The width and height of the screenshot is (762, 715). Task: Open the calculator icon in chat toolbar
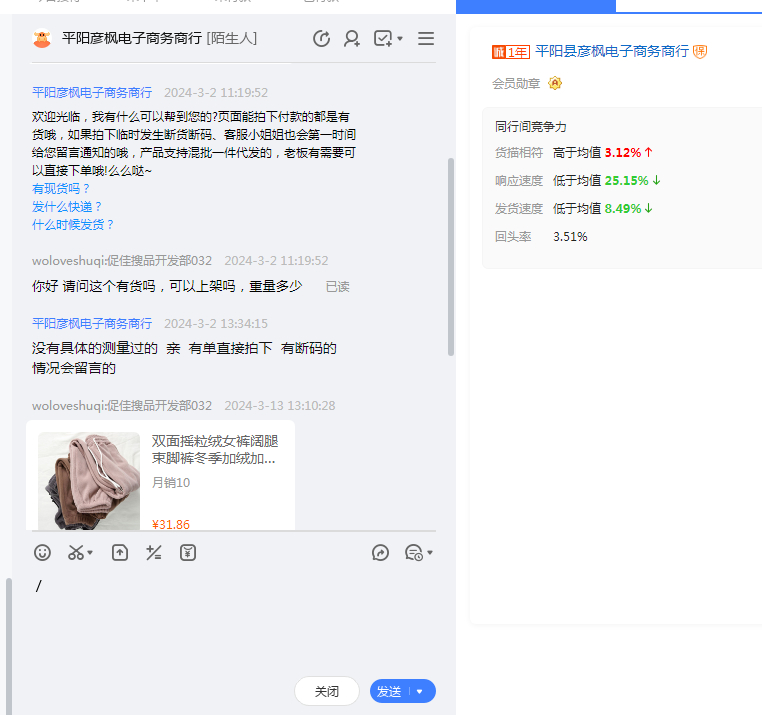(154, 552)
